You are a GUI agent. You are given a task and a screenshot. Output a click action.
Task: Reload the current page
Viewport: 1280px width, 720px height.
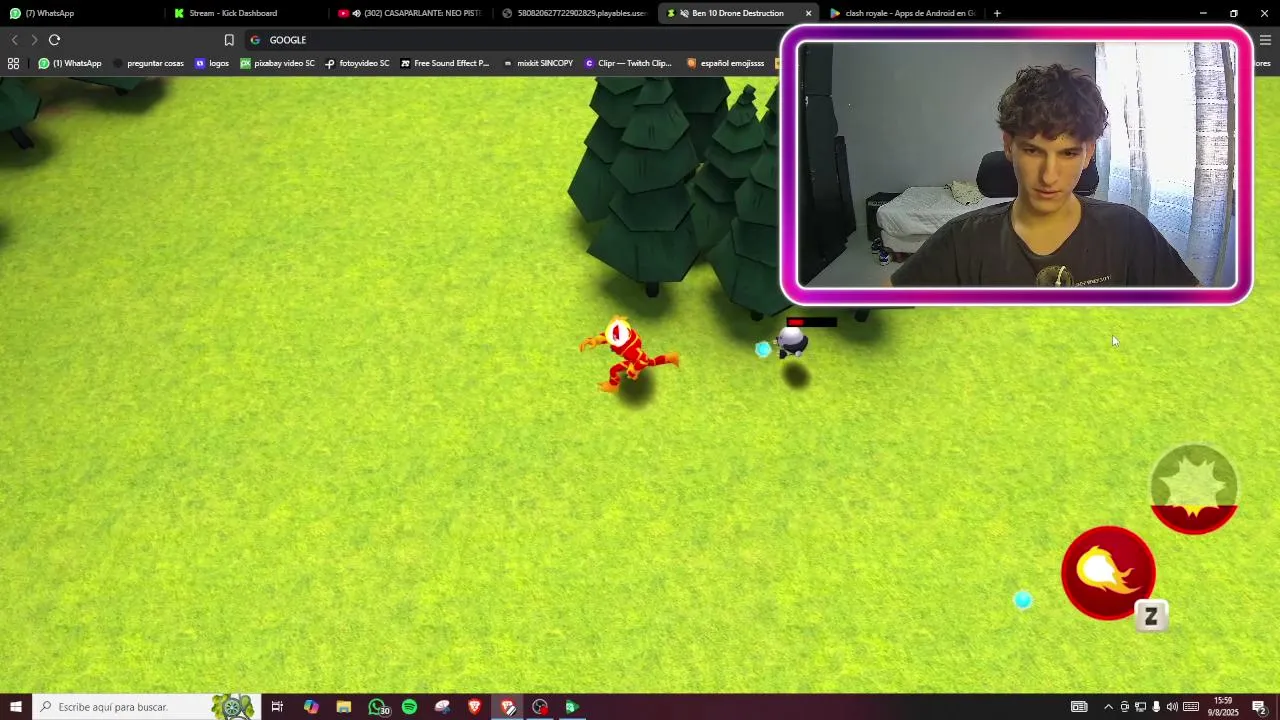coord(55,40)
